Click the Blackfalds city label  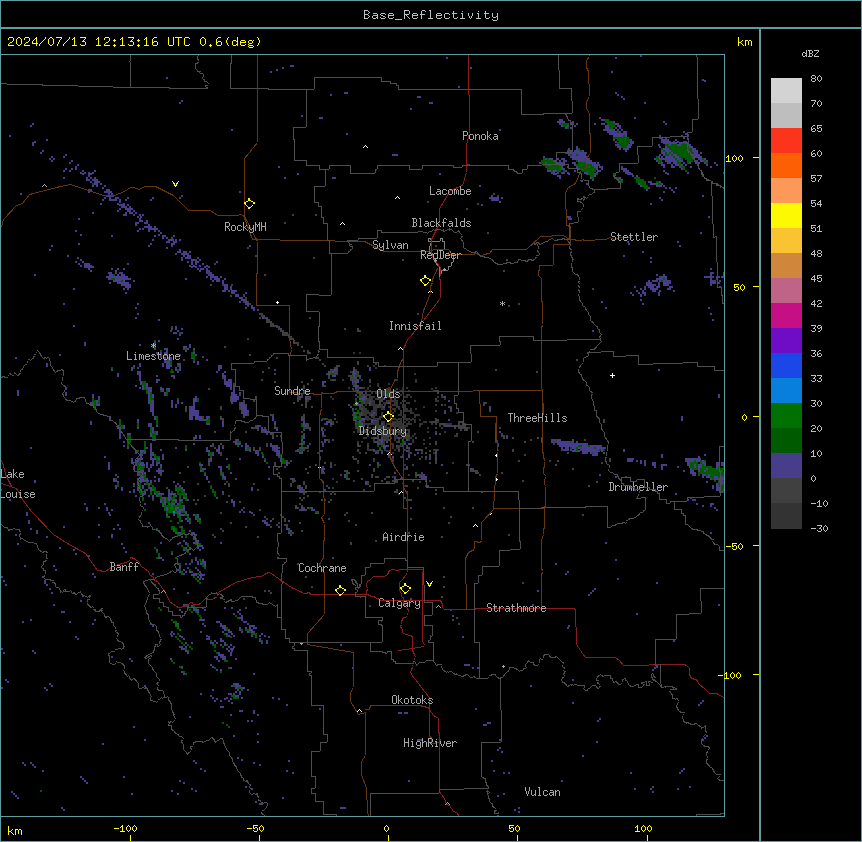pyautogui.click(x=441, y=223)
